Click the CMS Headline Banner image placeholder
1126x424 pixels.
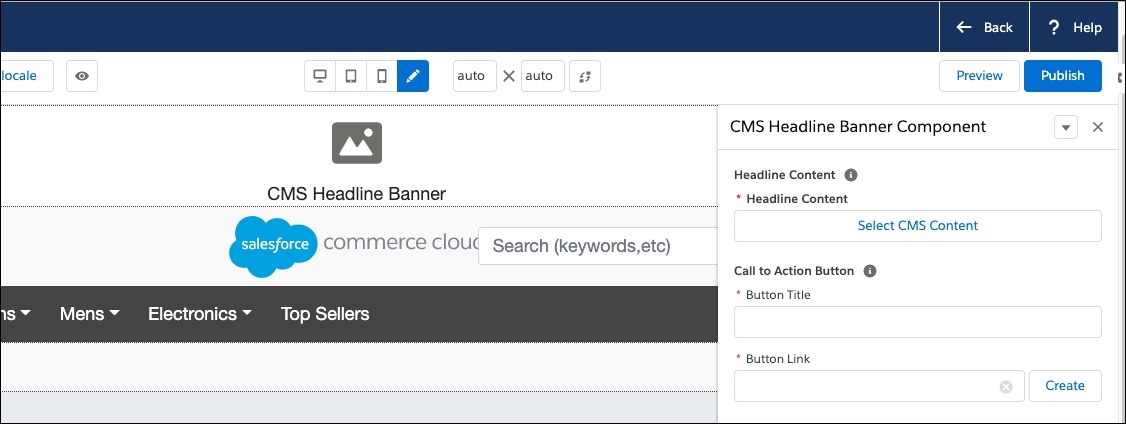click(357, 143)
